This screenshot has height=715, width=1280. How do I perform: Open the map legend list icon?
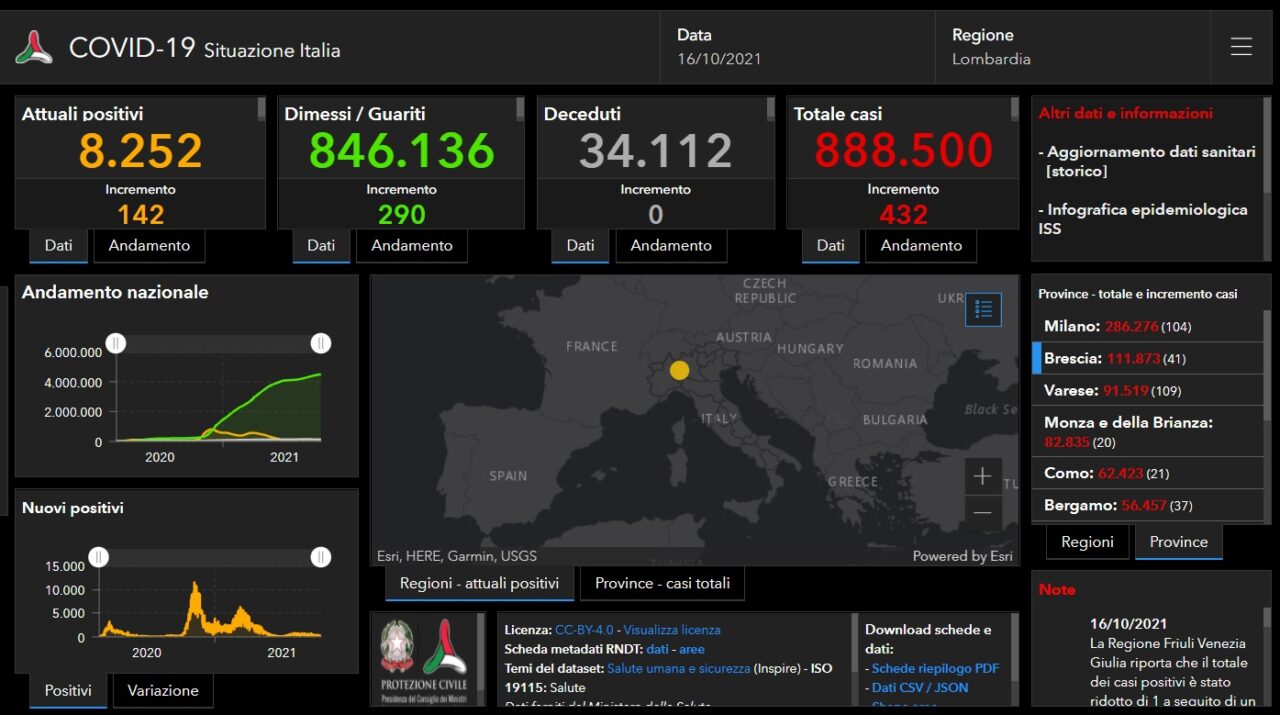tap(982, 310)
